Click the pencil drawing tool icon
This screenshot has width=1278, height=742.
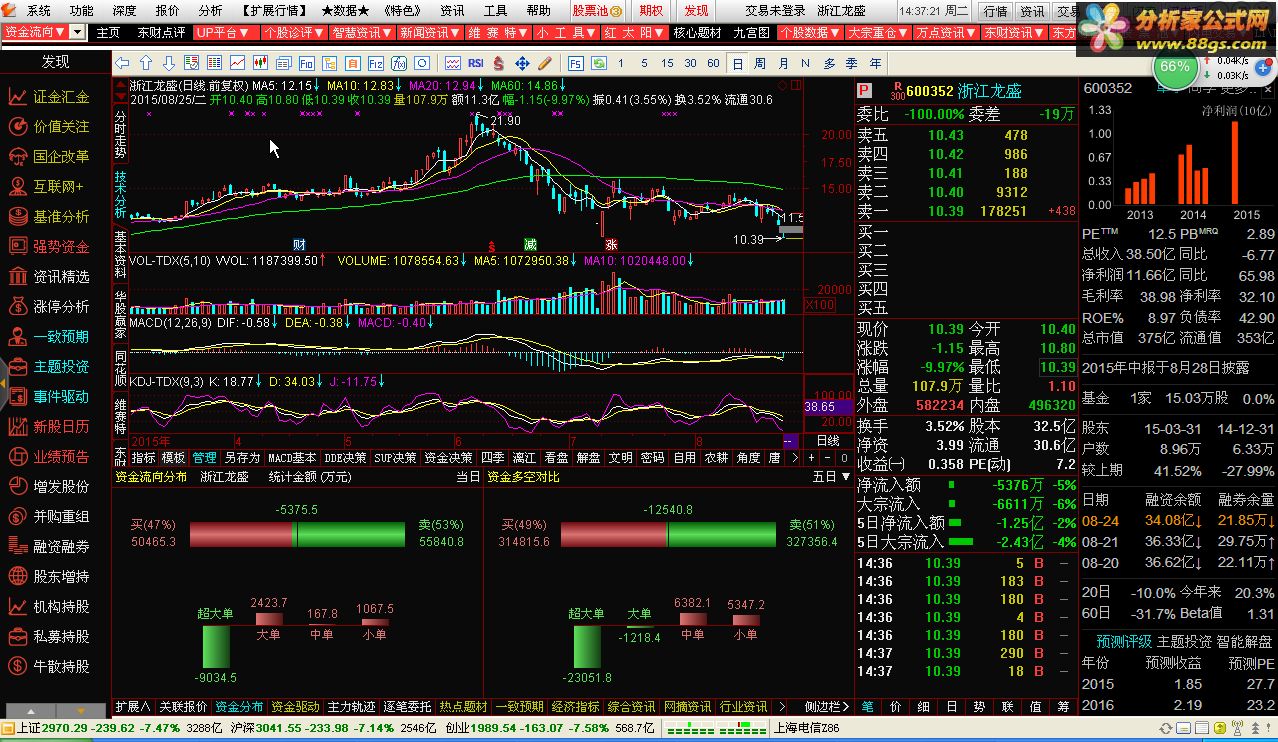[x=545, y=63]
